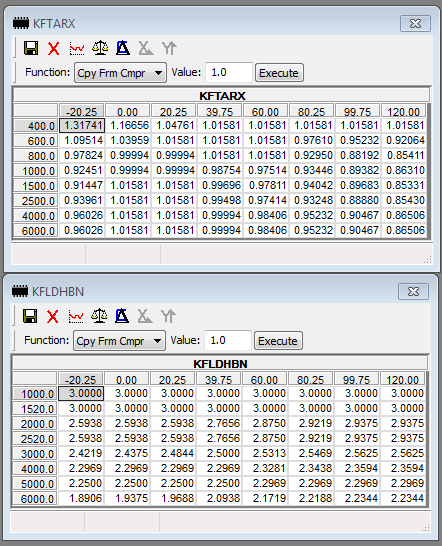Image resolution: width=442 pixels, height=546 pixels.
Task: Open the graph view icon in KFTARX
Action: 77,48
